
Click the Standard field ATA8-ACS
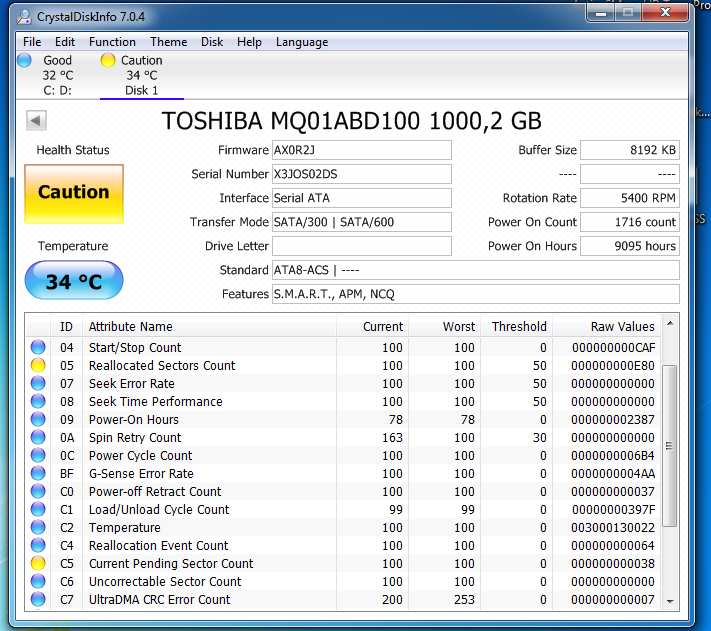click(x=476, y=270)
